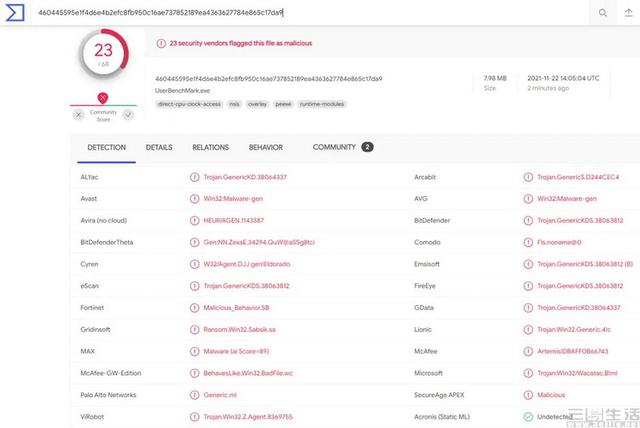Switch to the DETAILS tab

tap(159, 148)
